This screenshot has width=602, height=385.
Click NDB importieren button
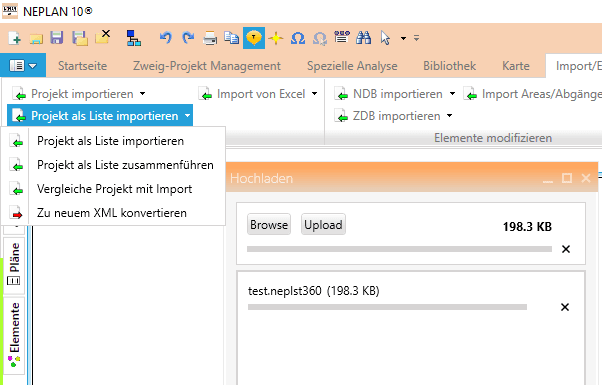389,94
